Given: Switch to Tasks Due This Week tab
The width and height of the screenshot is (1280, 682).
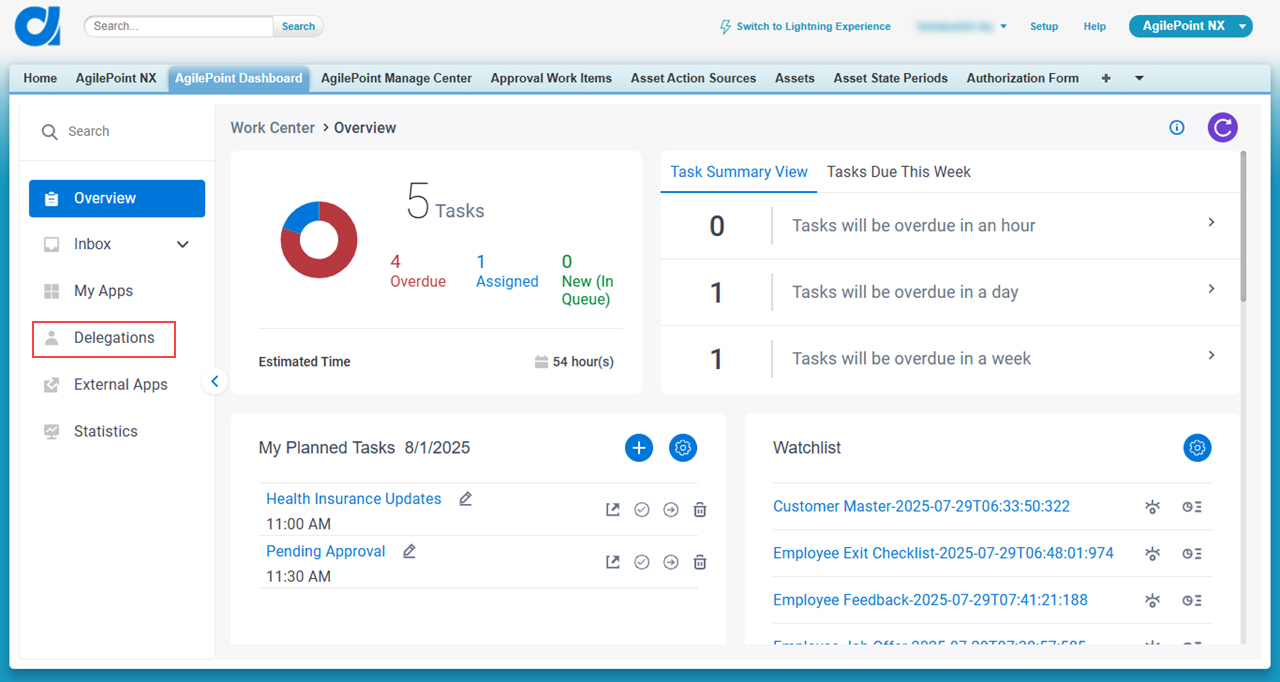Looking at the screenshot, I should tap(899, 172).
